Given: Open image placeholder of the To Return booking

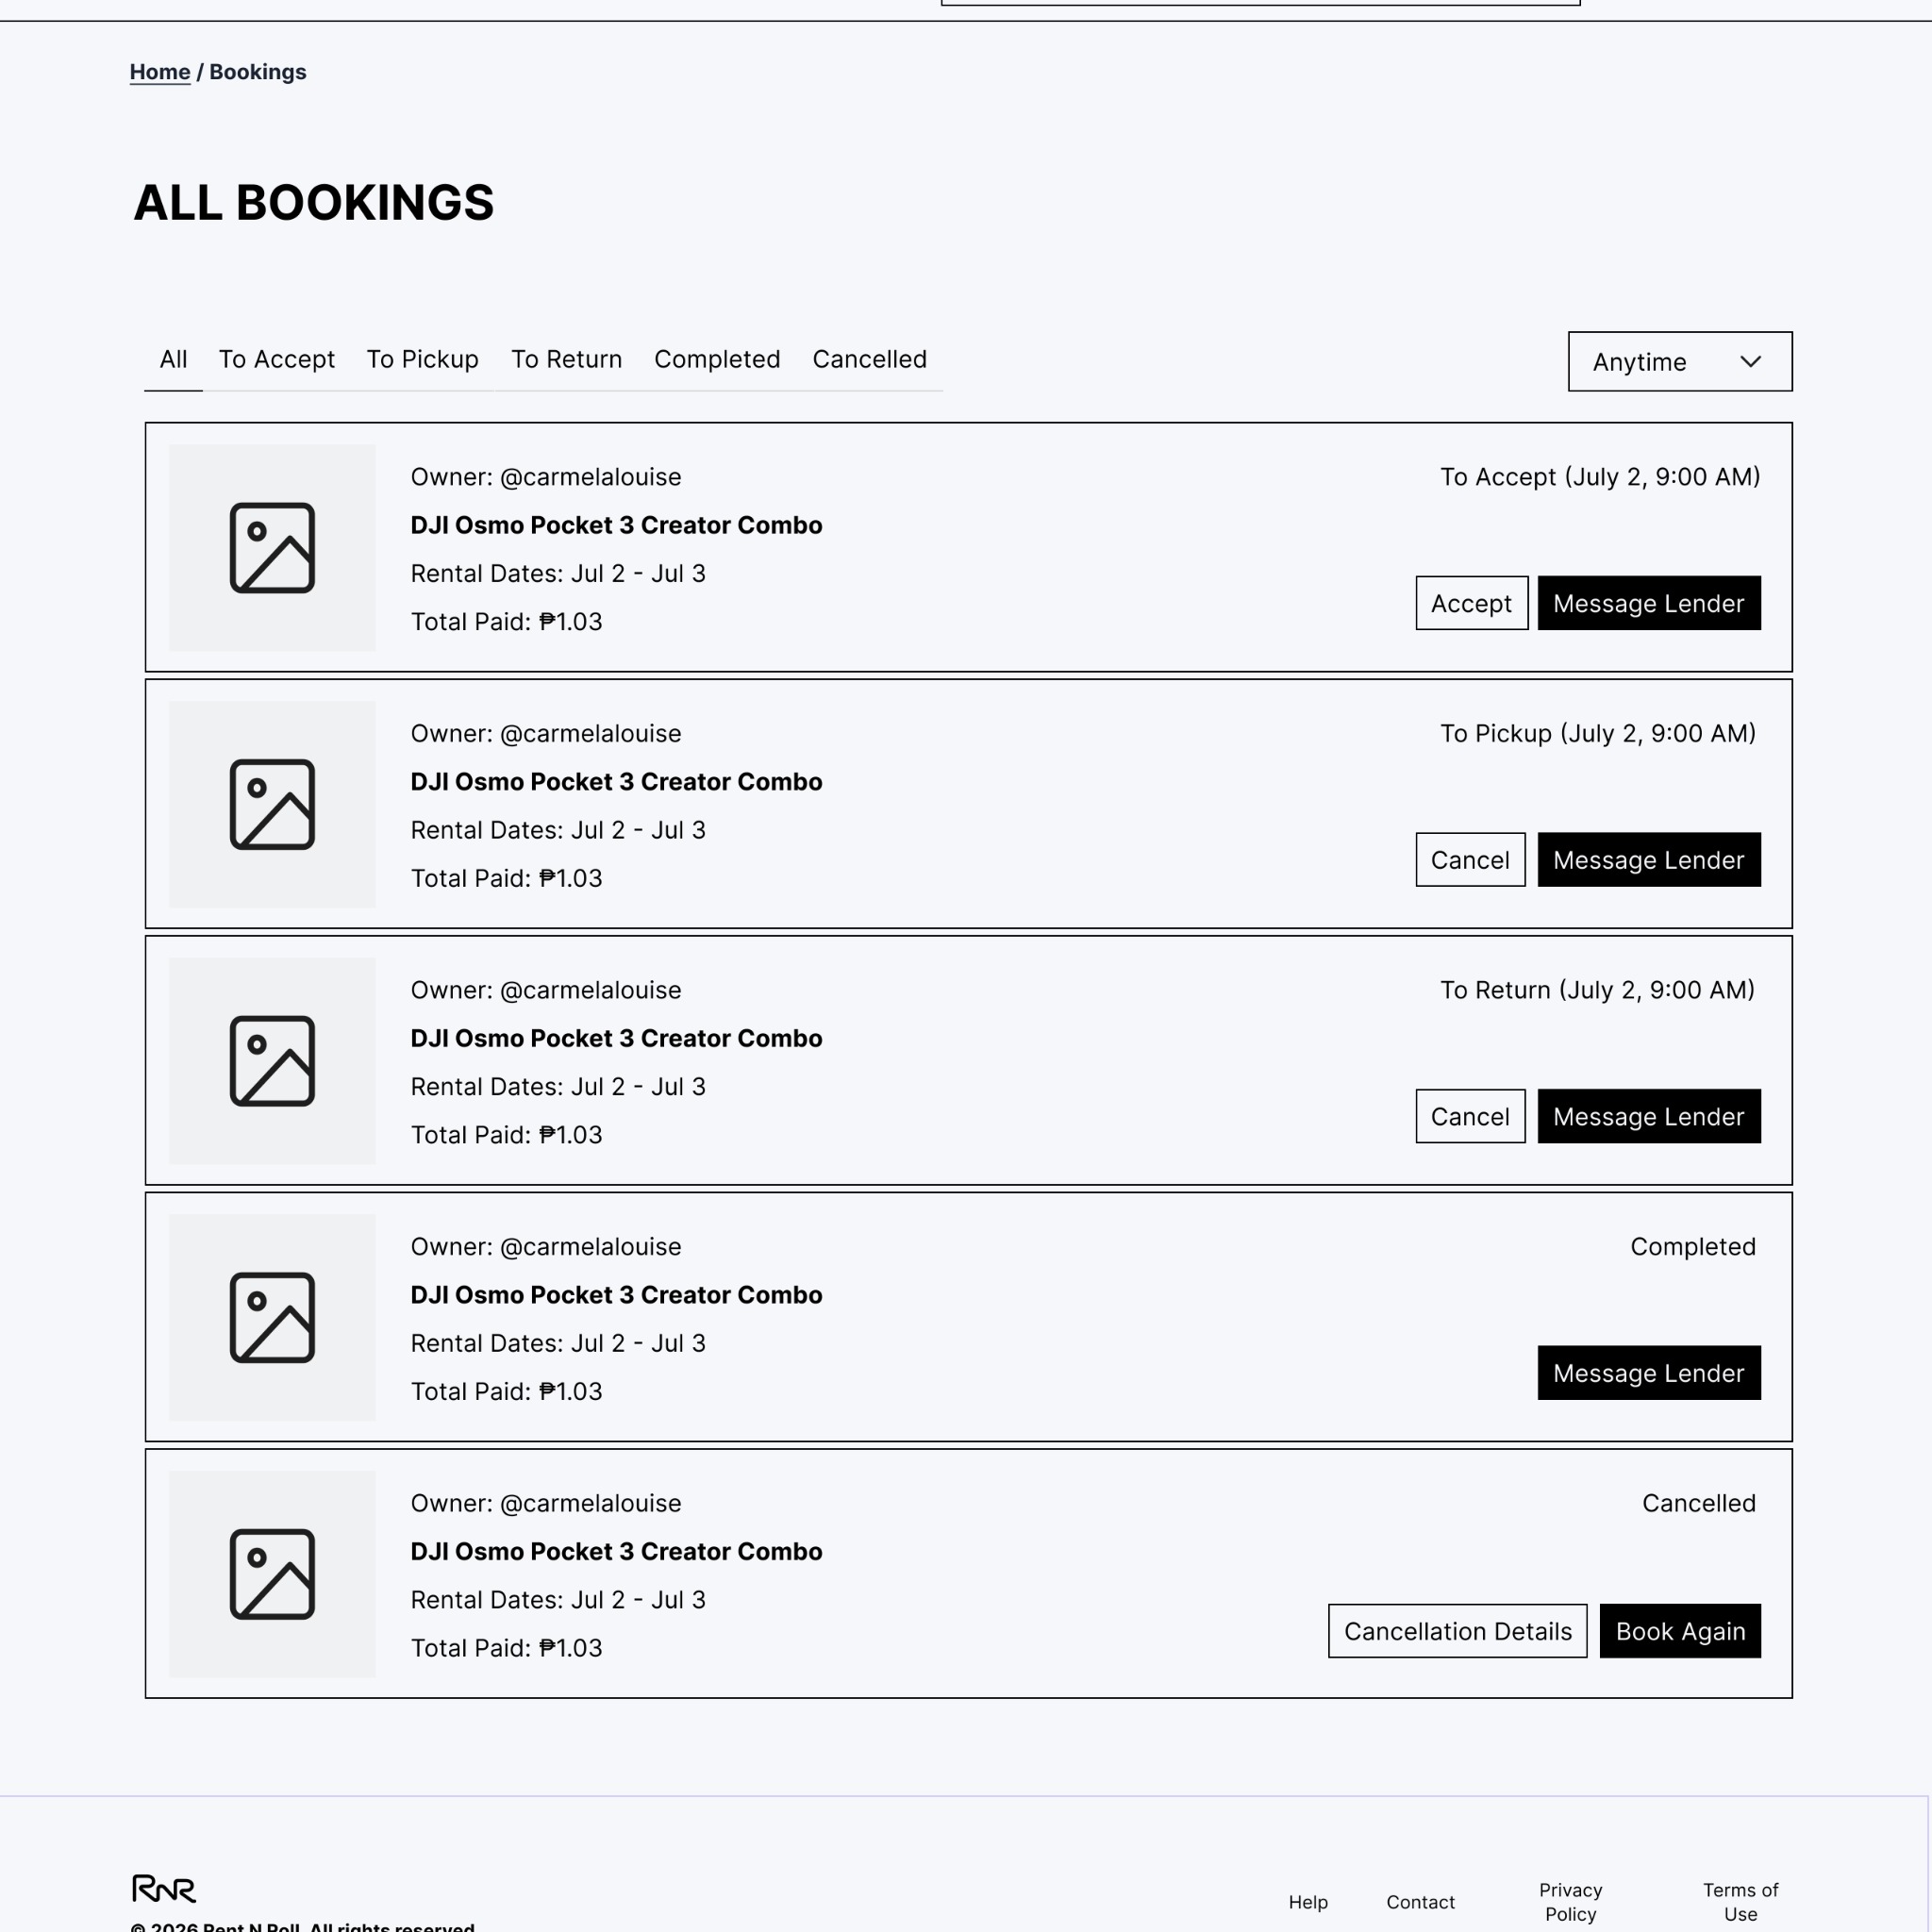Looking at the screenshot, I should (272, 1061).
